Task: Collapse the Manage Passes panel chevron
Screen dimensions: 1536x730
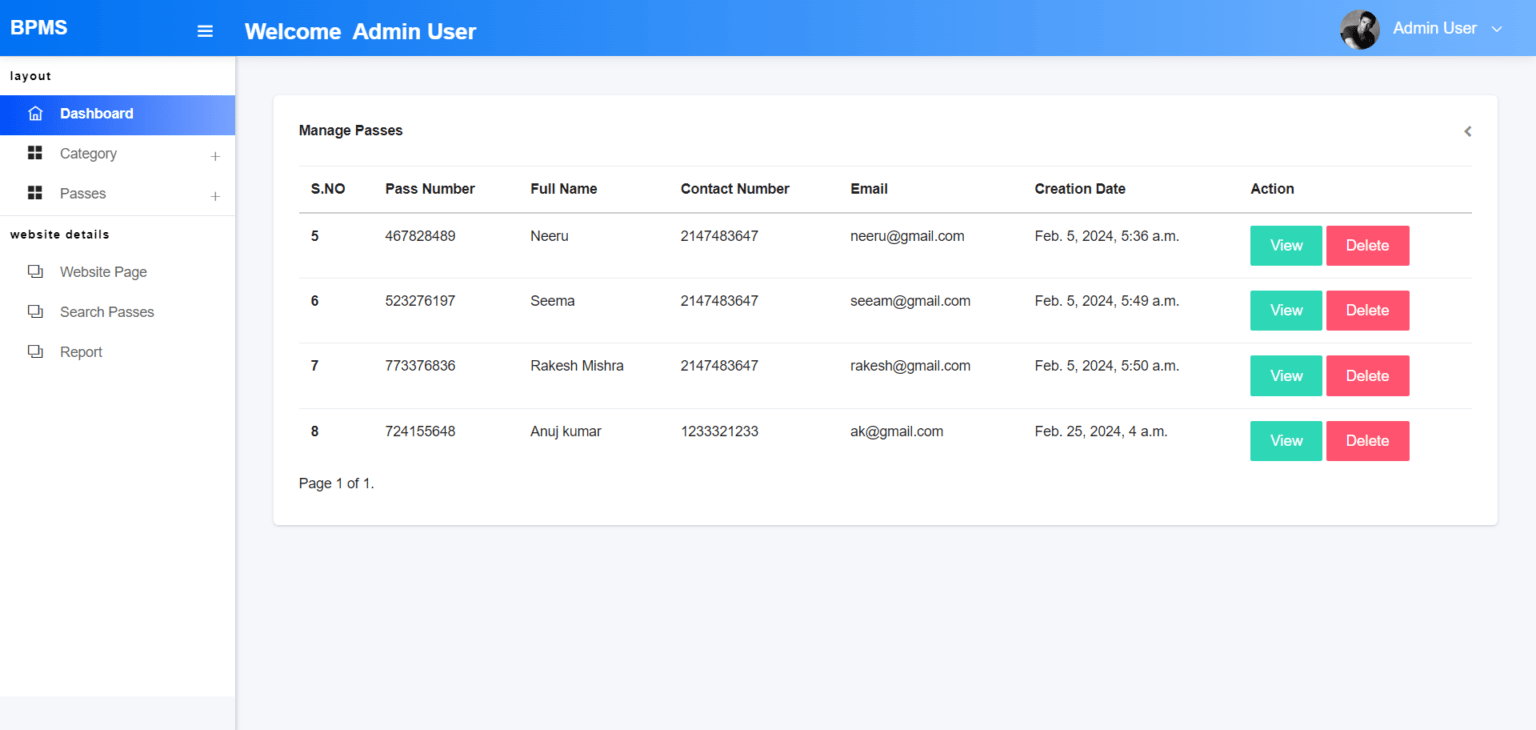Action: 1467,131
